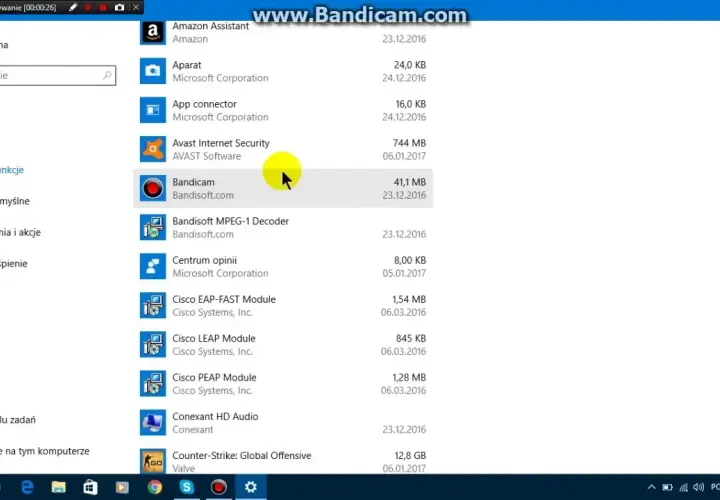This screenshot has height=500, width=720.
Task: Open the sidebar item ending in 'i akcje'
Action: 20,232
